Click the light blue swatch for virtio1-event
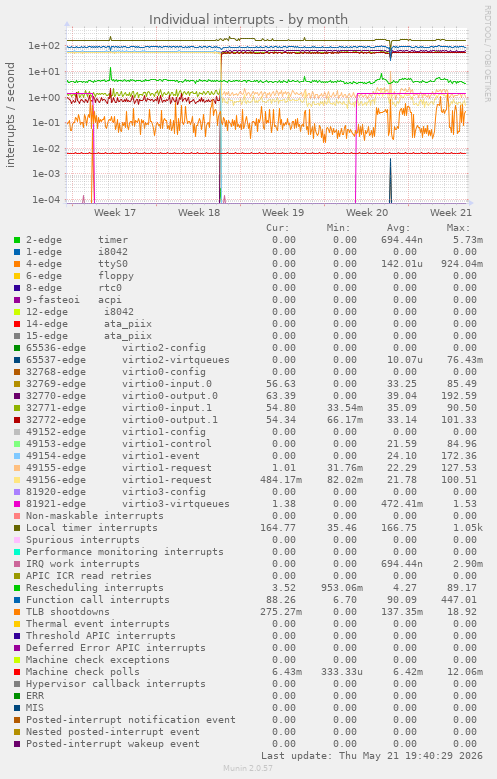Image resolution: width=497 pixels, height=779 pixels. [x=17, y=456]
